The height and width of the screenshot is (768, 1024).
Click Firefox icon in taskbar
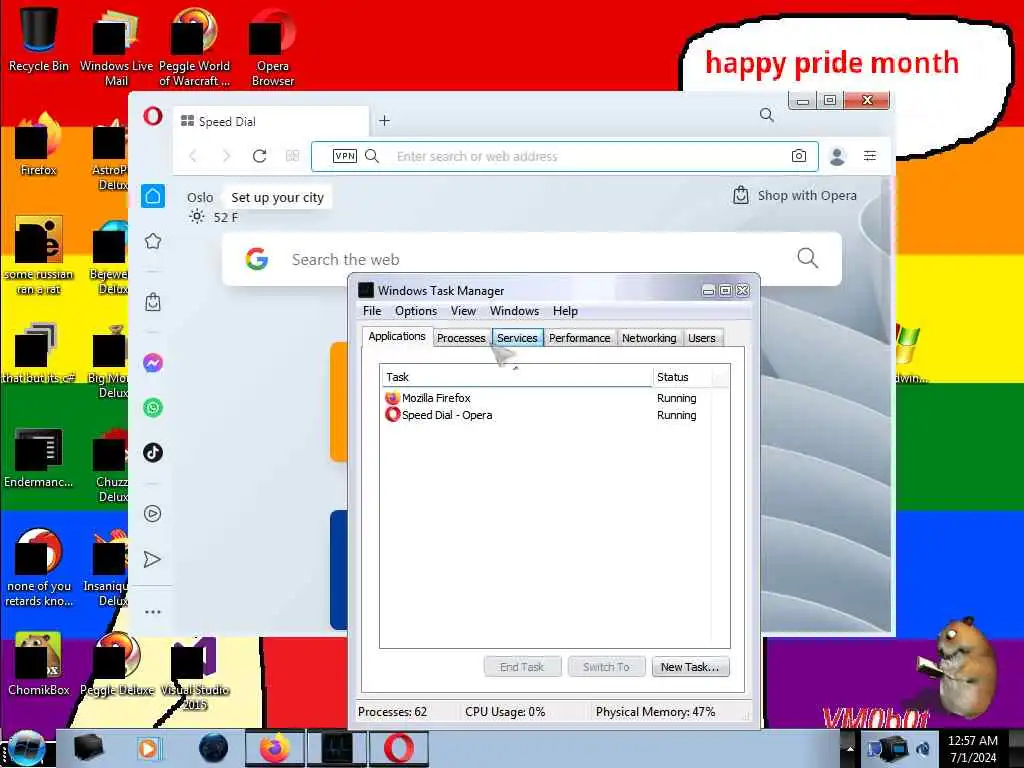pyautogui.click(x=274, y=748)
